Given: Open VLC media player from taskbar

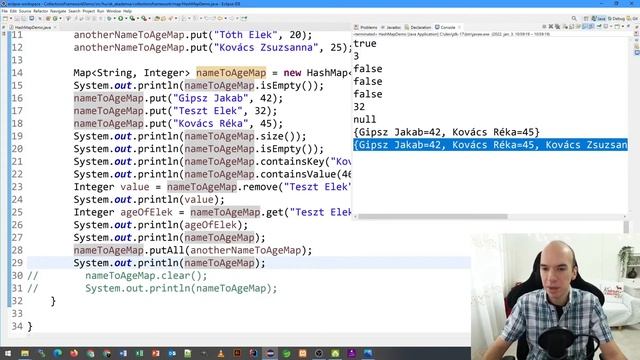Looking at the screenshot, I should pyautogui.click(x=221, y=353).
